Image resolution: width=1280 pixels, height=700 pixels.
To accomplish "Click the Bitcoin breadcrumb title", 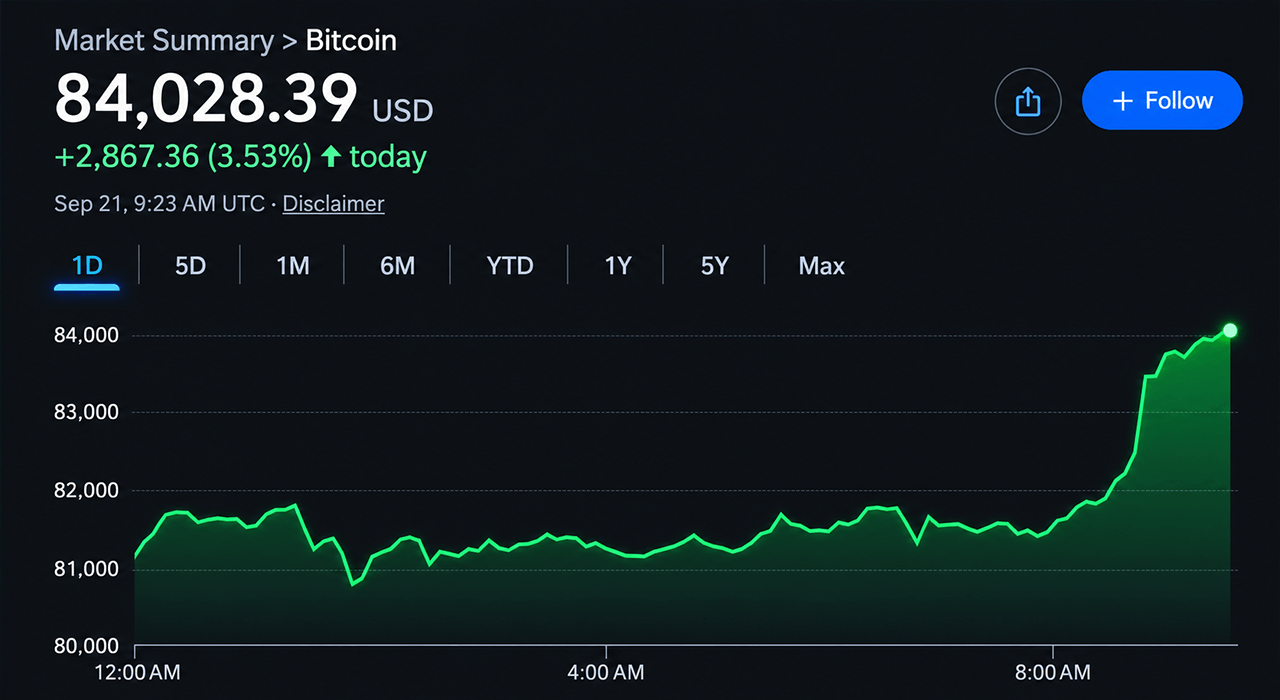I will (x=351, y=41).
